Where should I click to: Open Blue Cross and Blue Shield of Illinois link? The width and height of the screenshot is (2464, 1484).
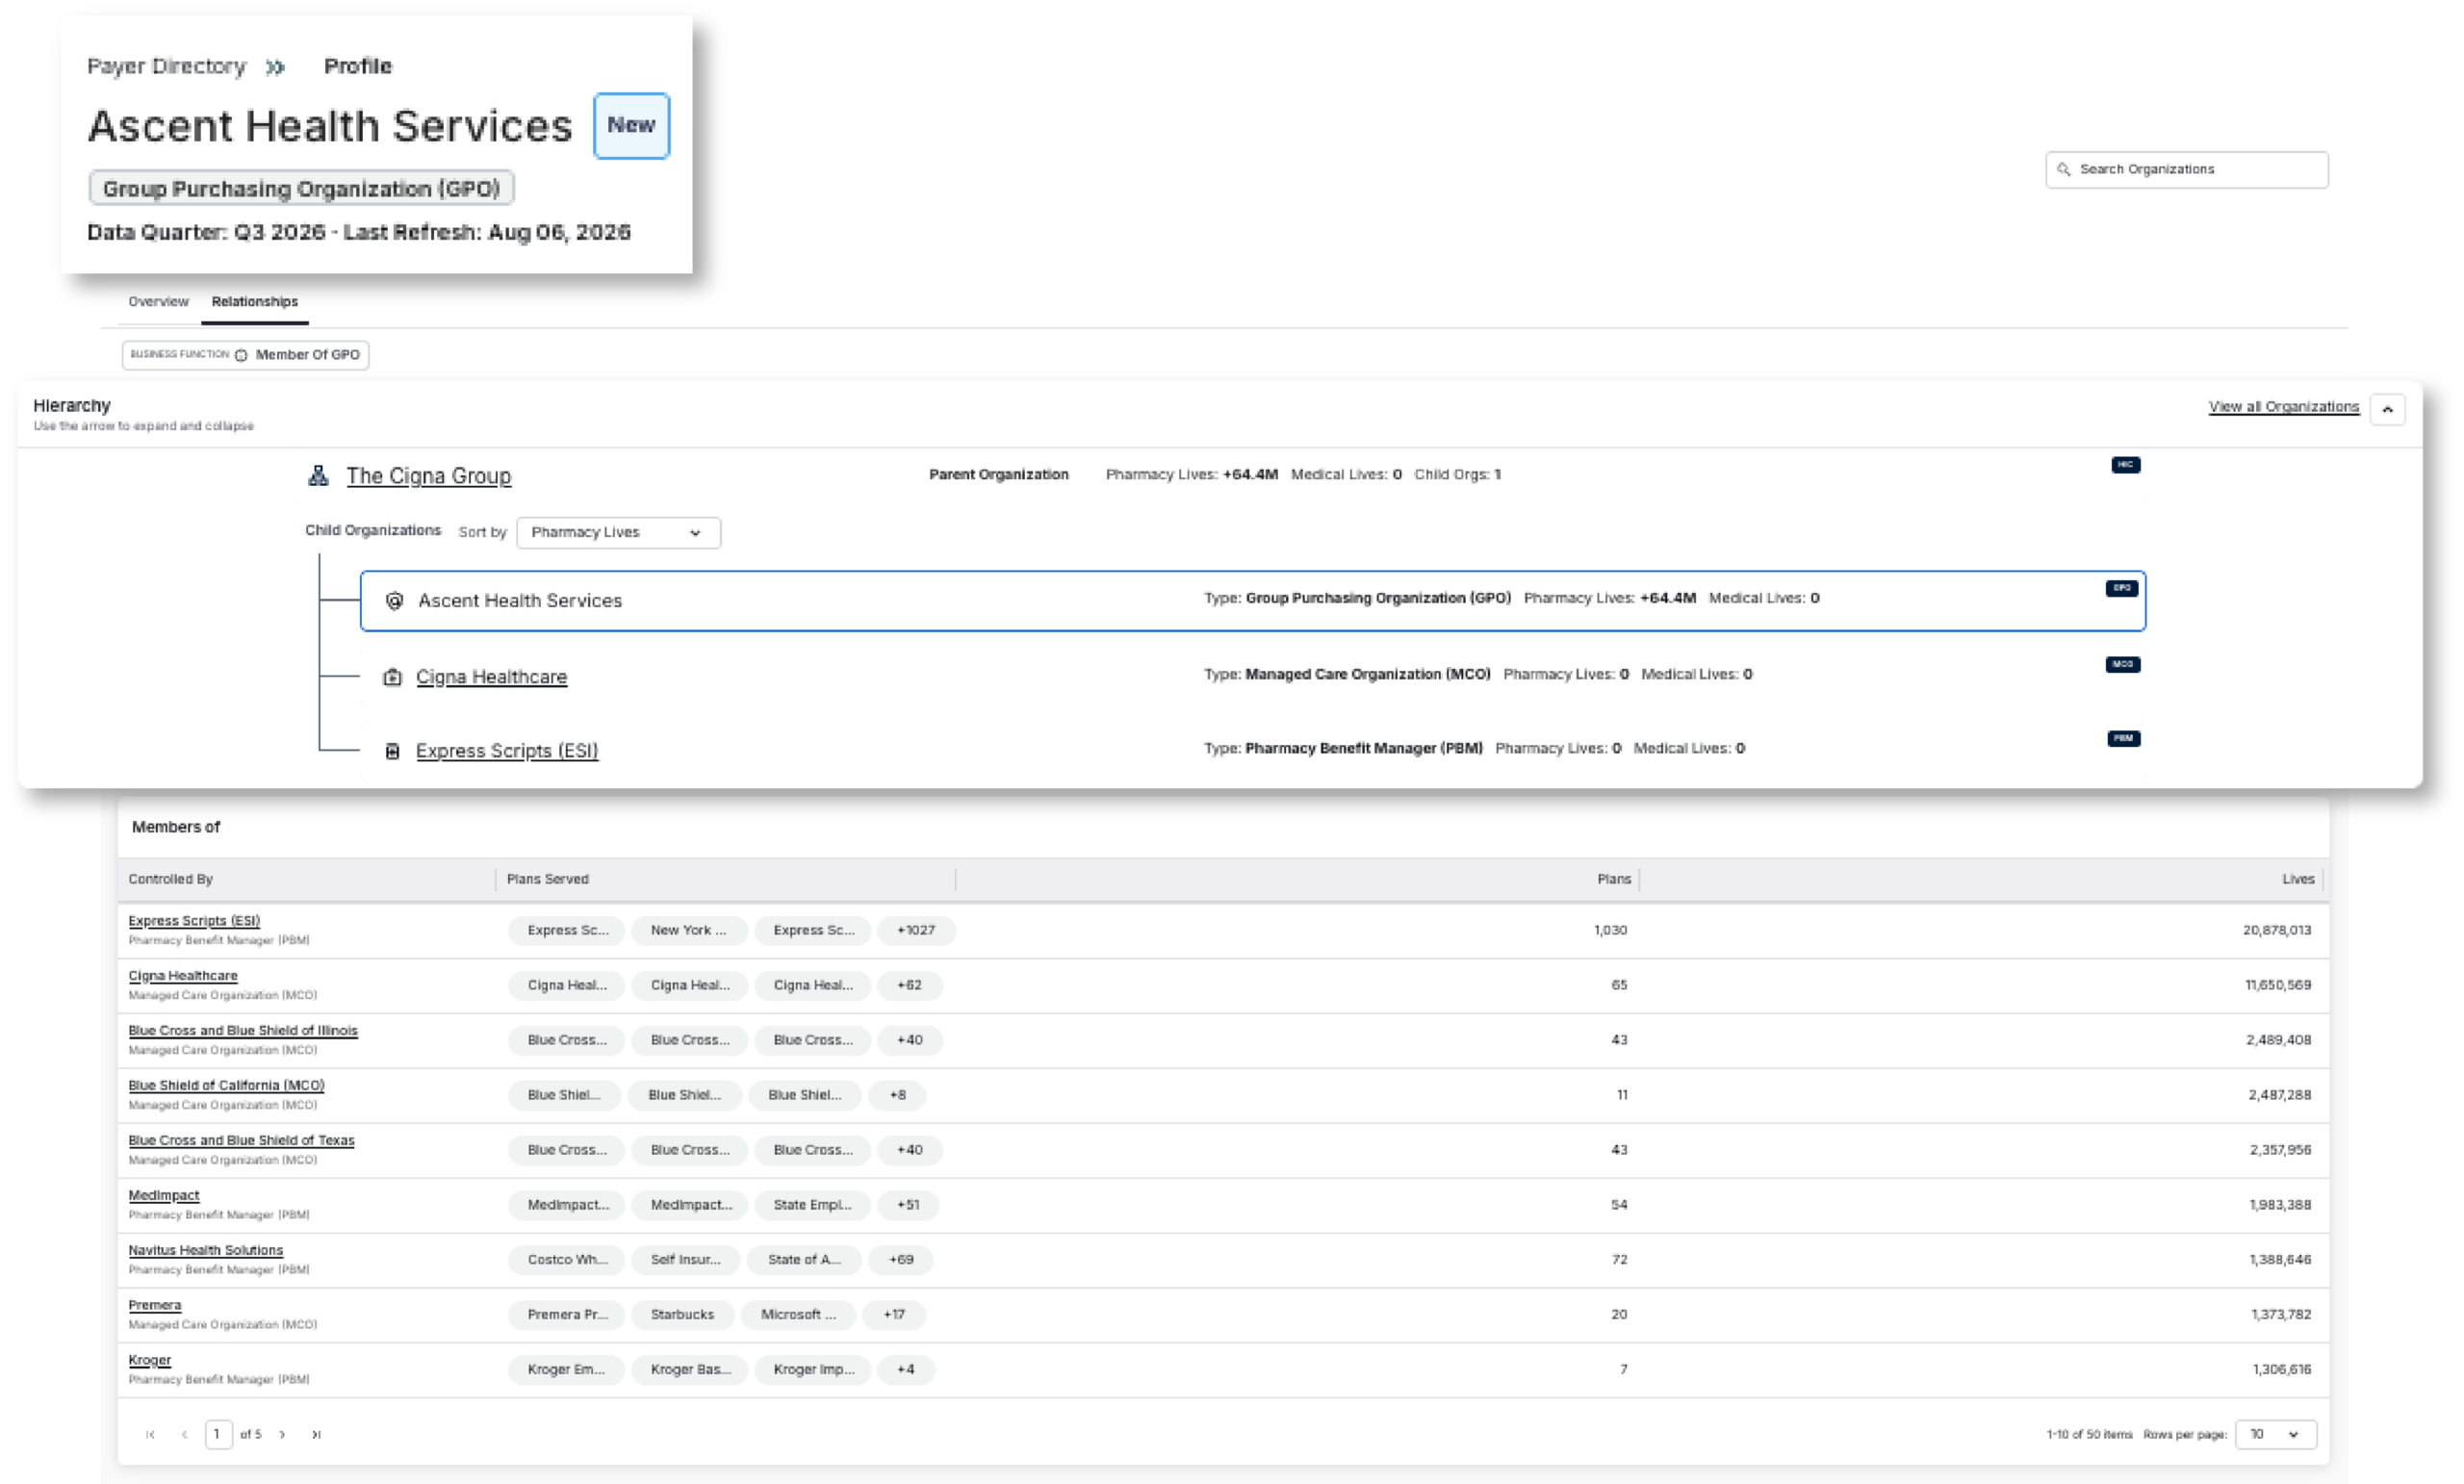point(243,1031)
